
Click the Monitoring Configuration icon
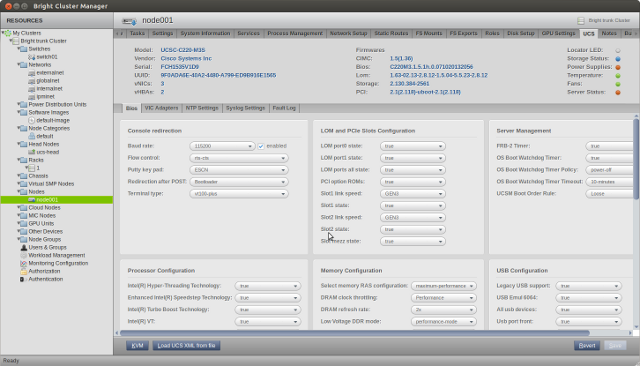[24, 263]
